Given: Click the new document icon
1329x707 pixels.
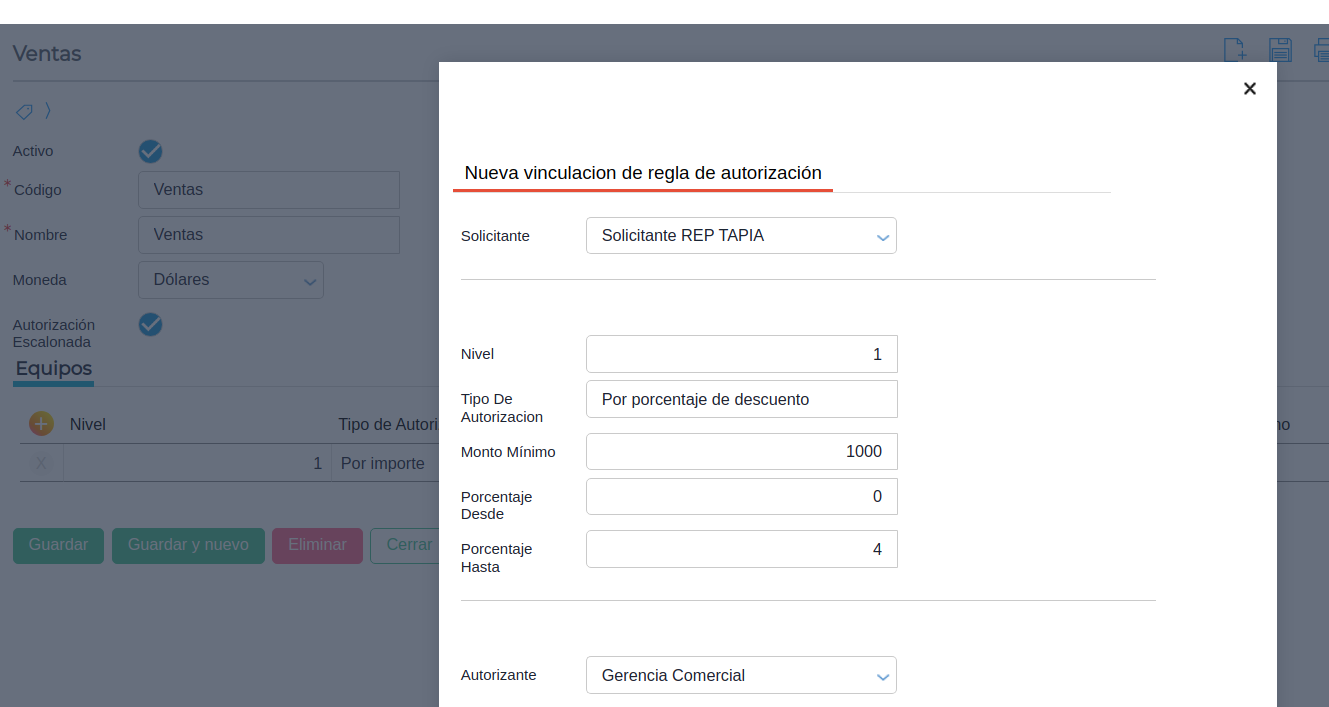Looking at the screenshot, I should (1235, 50).
